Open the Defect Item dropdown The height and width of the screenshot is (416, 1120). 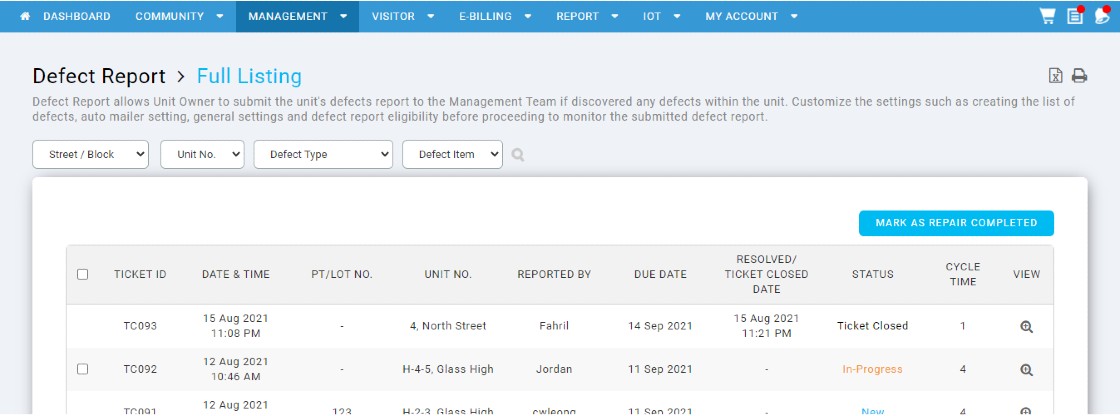(452, 154)
